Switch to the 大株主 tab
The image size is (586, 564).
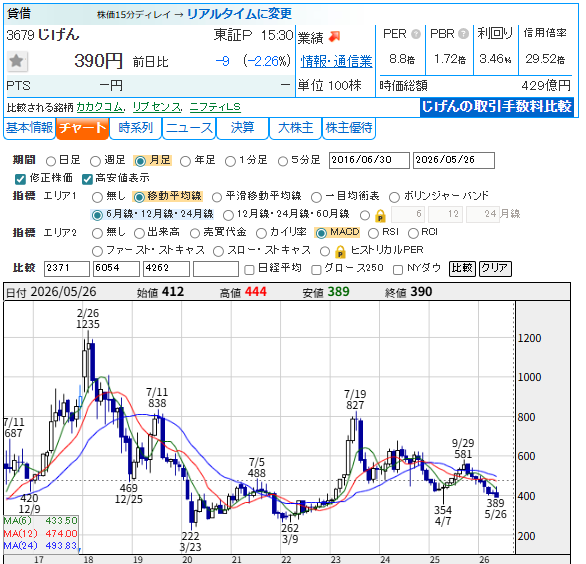[x=295, y=128]
